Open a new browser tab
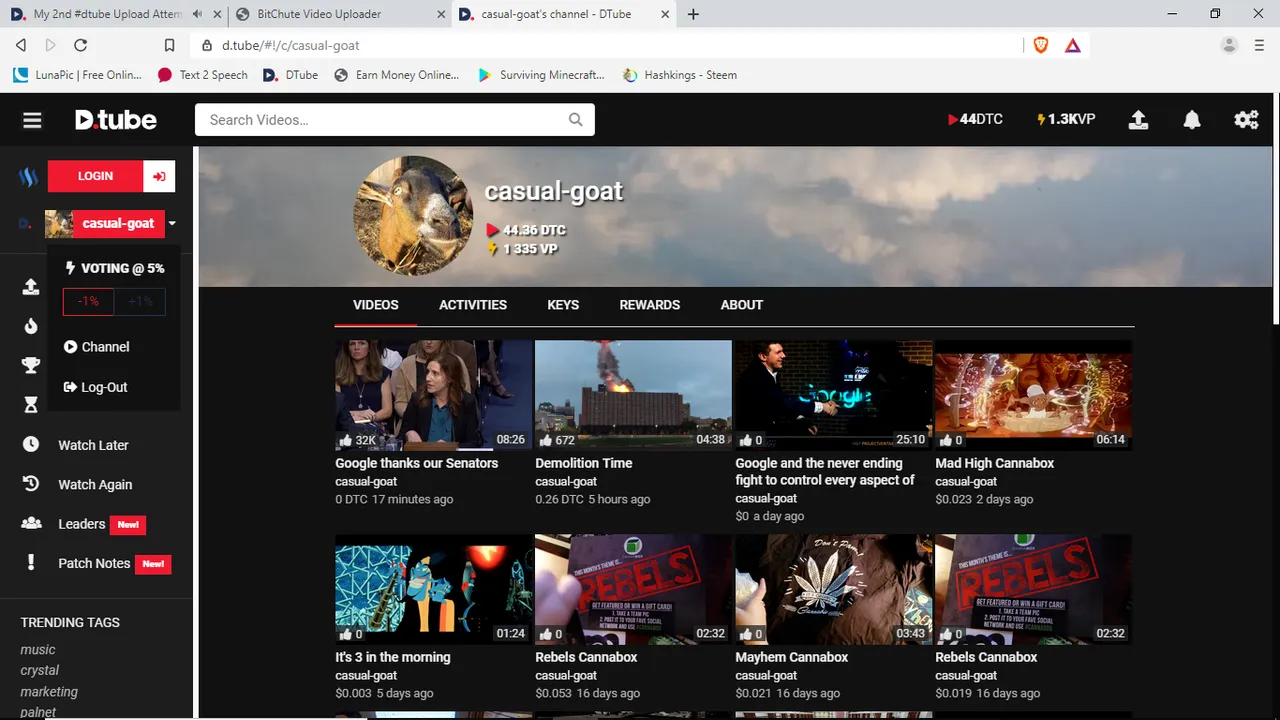The image size is (1280, 720). (x=693, y=14)
